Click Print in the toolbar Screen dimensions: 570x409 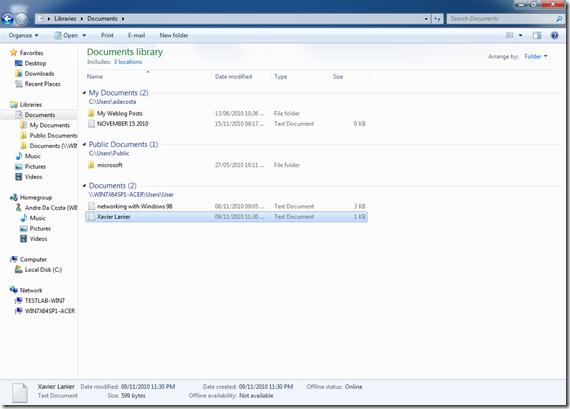tap(107, 35)
